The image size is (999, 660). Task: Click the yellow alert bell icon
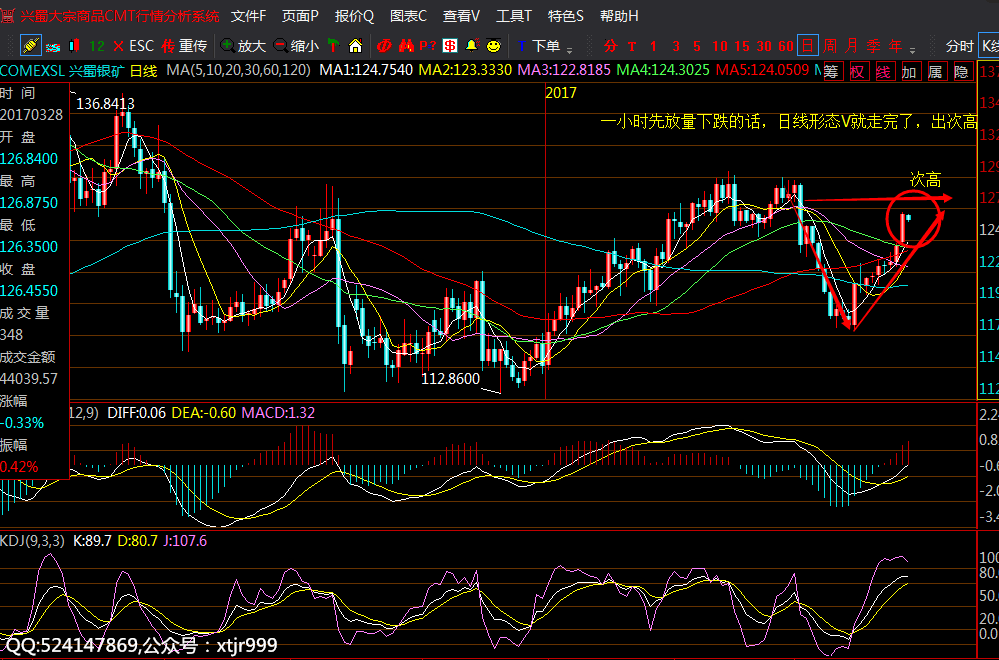[471, 46]
